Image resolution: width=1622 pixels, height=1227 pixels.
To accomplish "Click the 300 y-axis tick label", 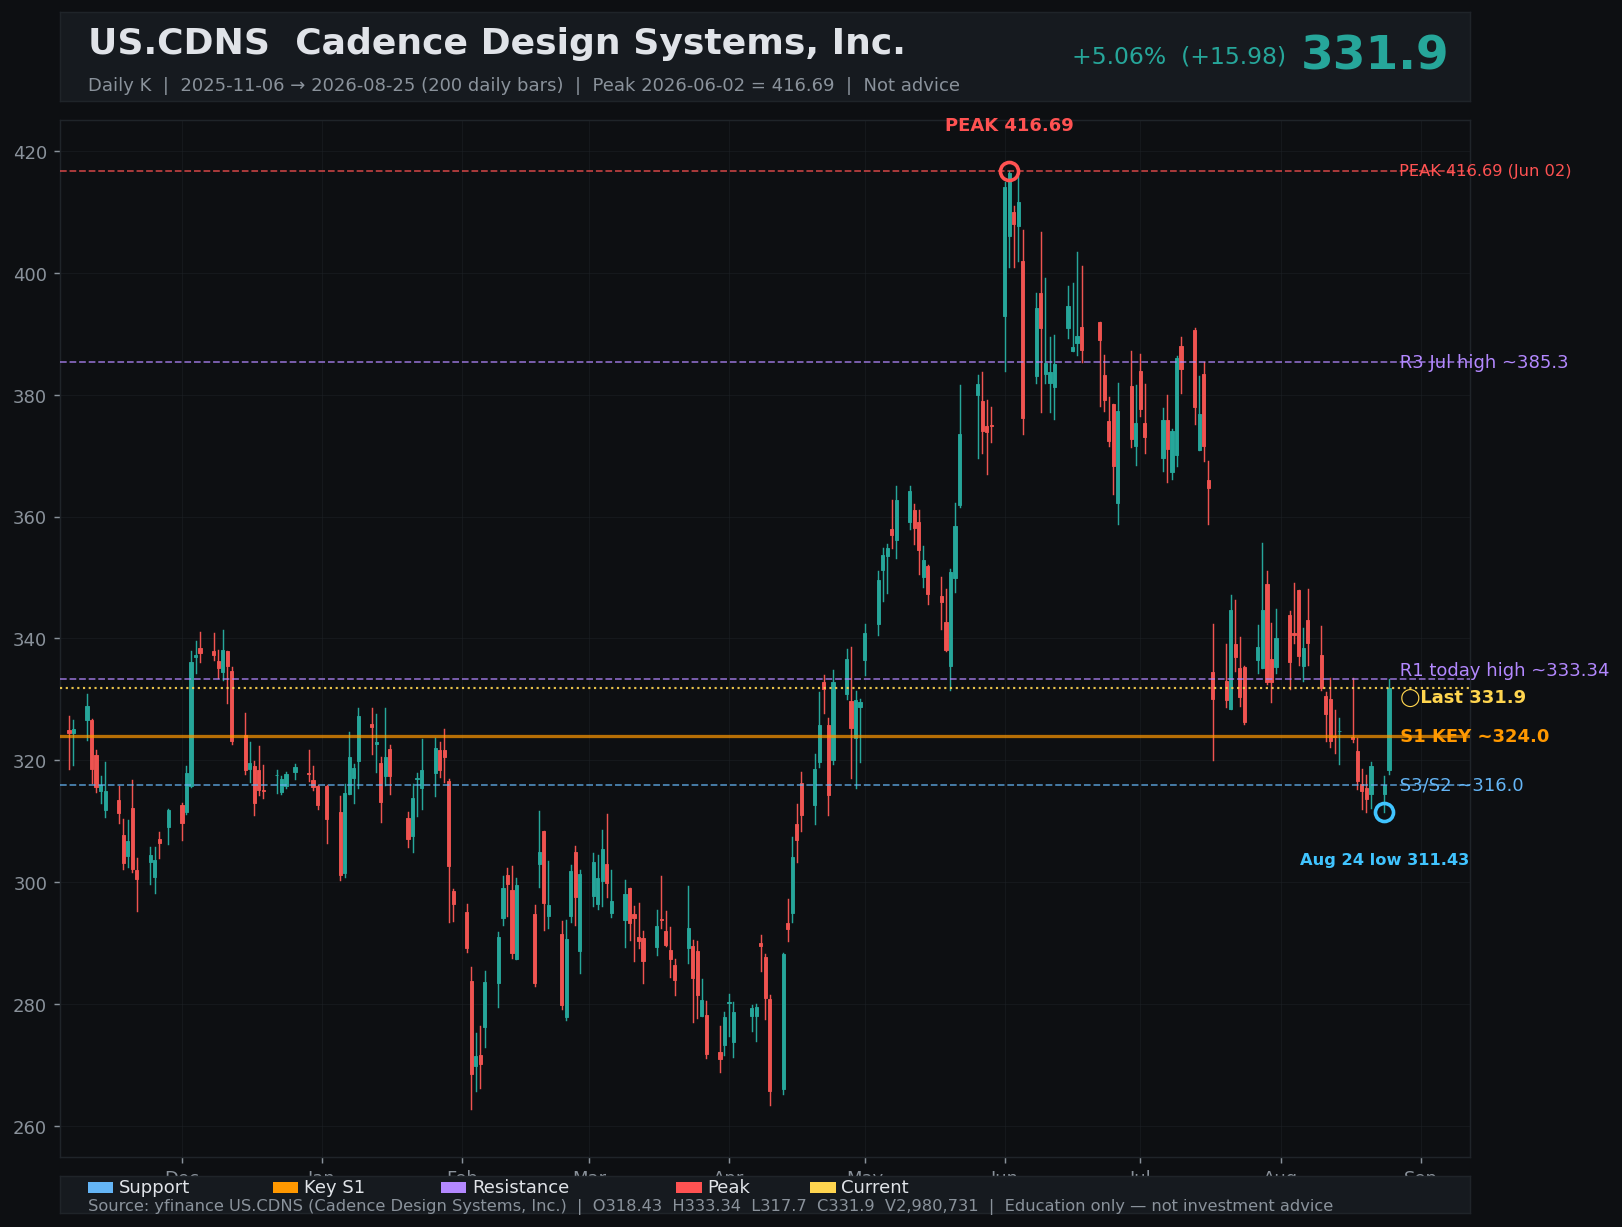I will pos(31,883).
